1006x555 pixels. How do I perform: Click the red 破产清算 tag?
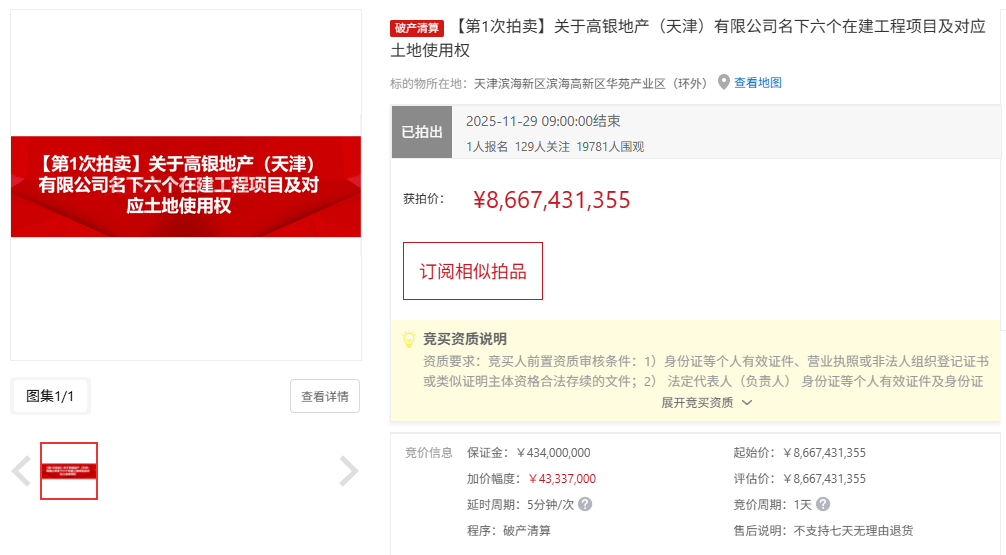416,29
